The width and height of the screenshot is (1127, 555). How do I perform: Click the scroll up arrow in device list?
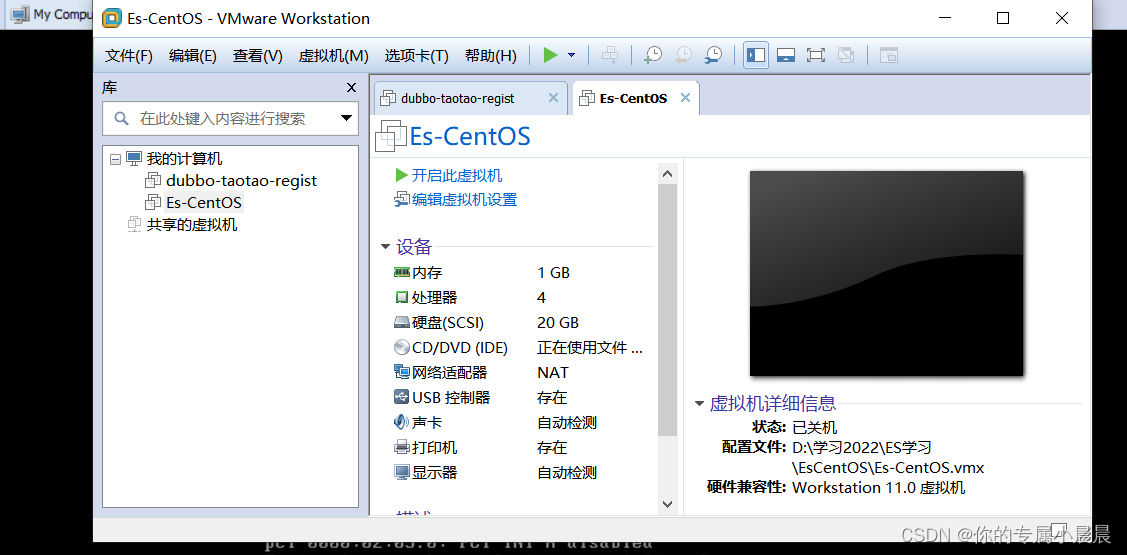point(667,174)
